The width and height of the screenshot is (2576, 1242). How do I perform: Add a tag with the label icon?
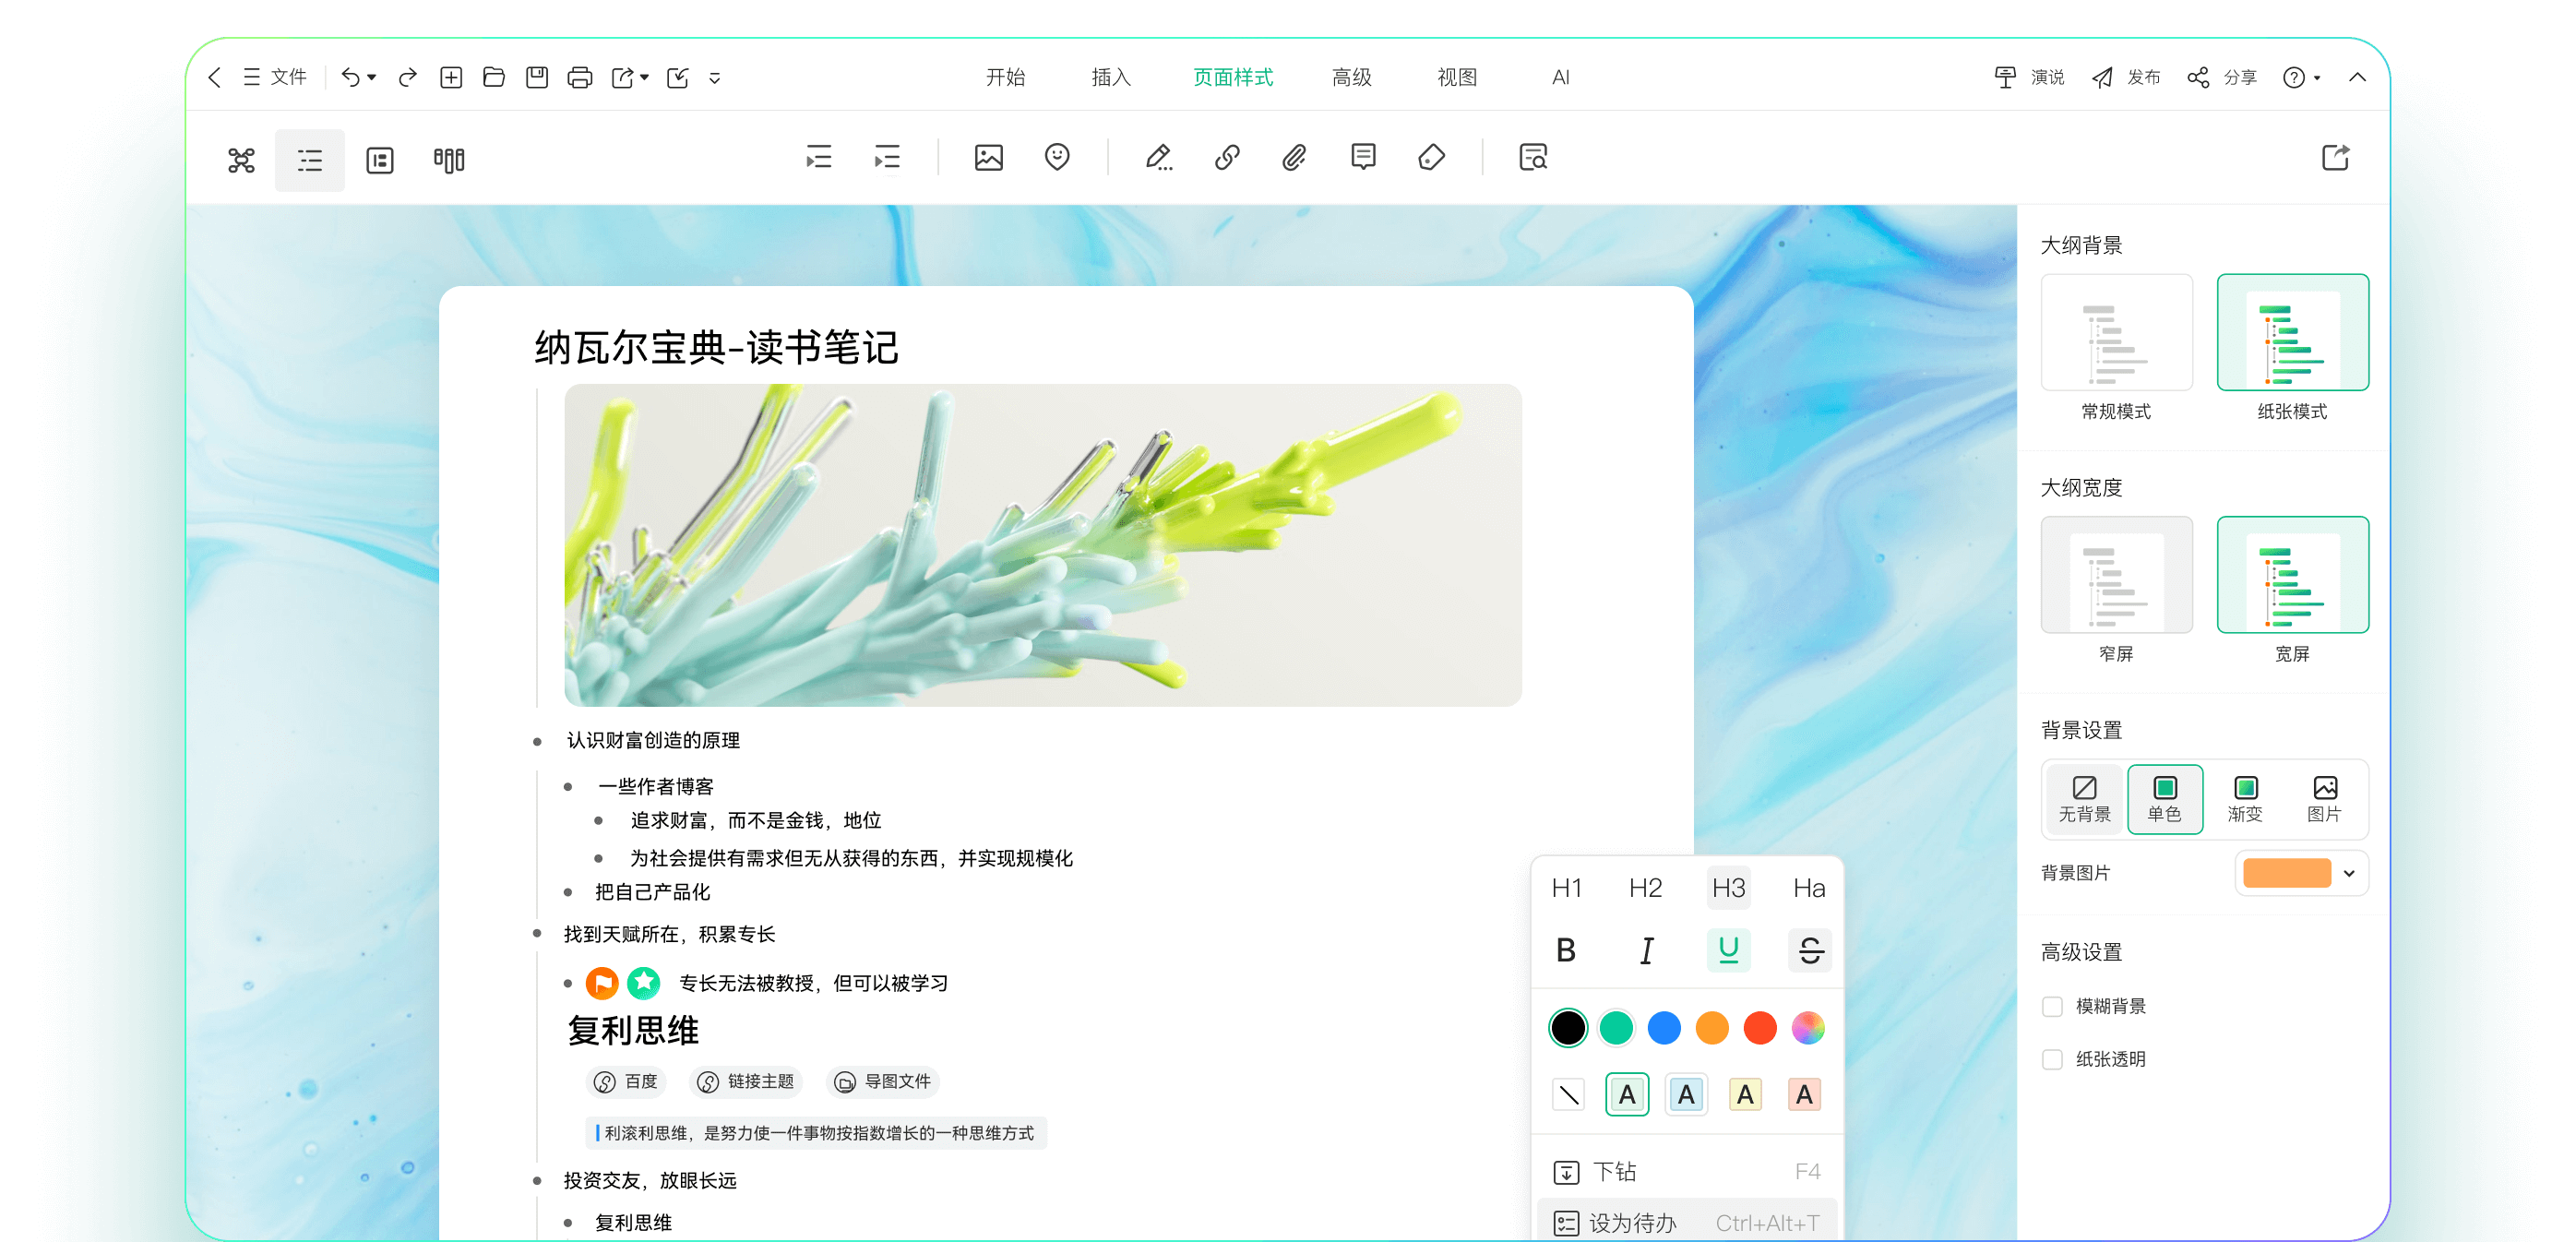click(x=1431, y=157)
